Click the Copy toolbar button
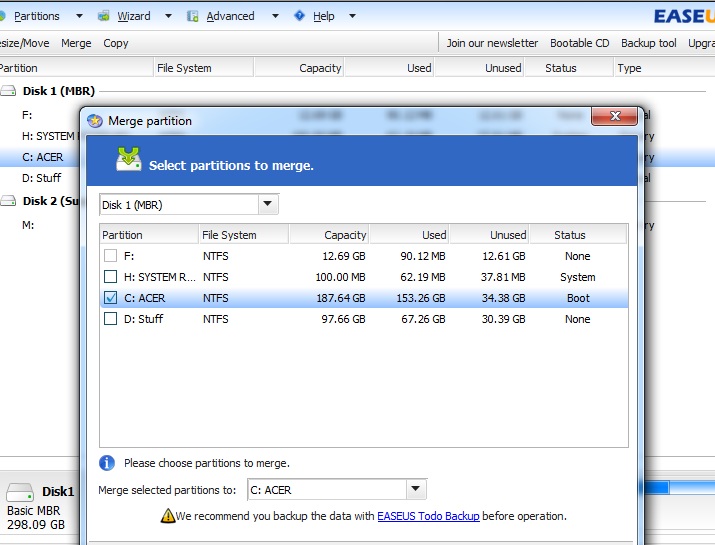 [x=116, y=43]
